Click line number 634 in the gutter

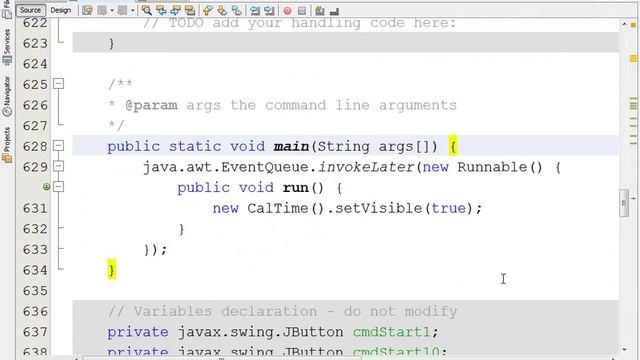tap(35, 270)
